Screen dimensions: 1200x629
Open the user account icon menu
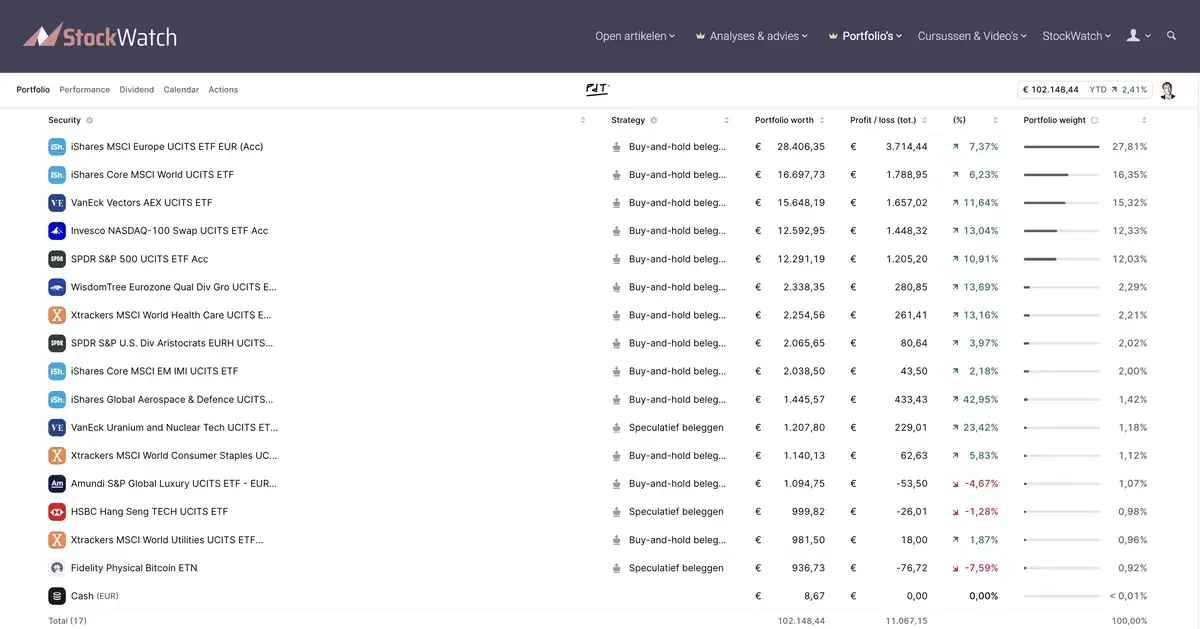(1138, 35)
